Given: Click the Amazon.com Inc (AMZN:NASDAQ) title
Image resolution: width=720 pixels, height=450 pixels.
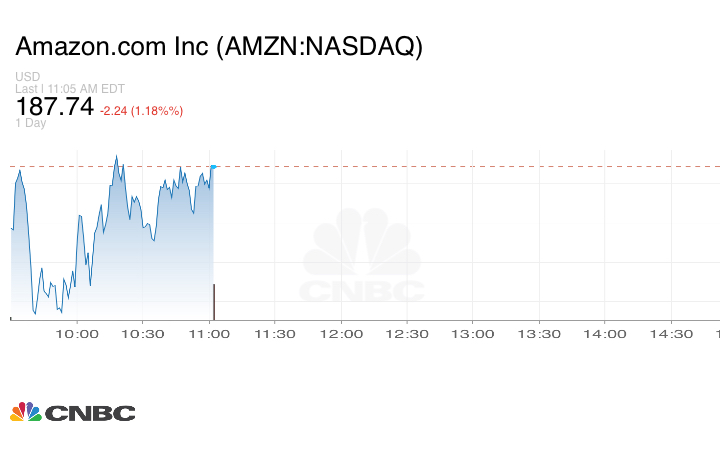Looking at the screenshot, I should (x=219, y=47).
